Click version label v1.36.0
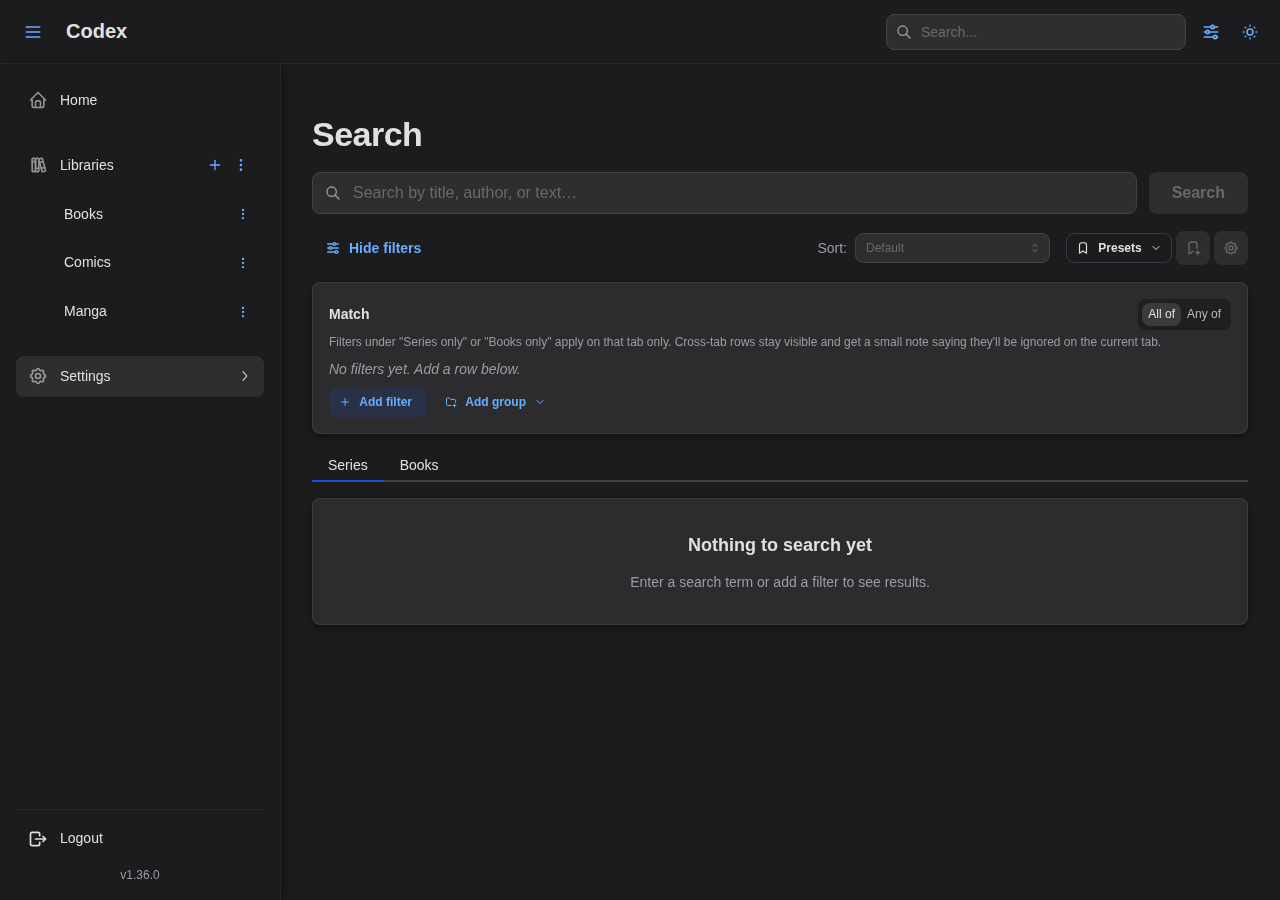The height and width of the screenshot is (900, 1280). click(140, 875)
